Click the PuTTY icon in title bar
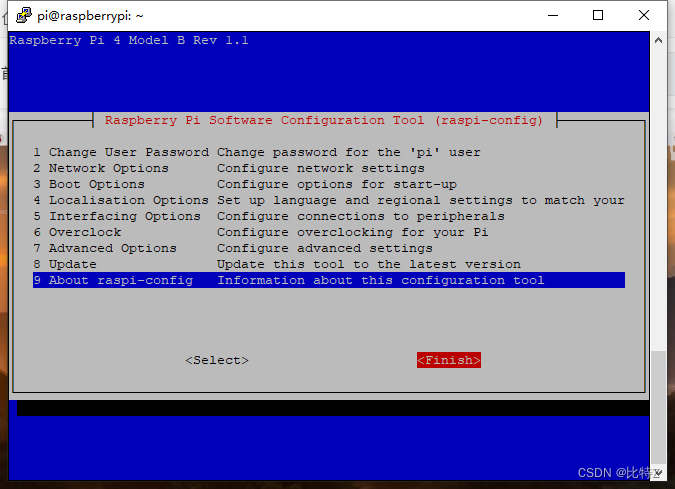 [x=24, y=15]
